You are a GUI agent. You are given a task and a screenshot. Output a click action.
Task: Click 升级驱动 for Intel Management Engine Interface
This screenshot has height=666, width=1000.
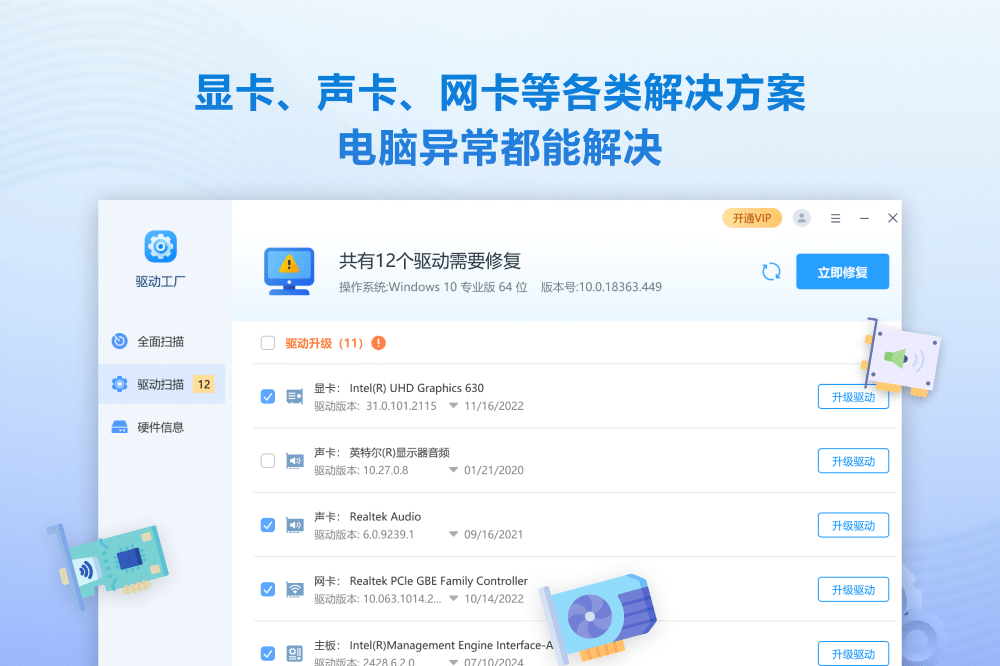pyautogui.click(x=853, y=654)
